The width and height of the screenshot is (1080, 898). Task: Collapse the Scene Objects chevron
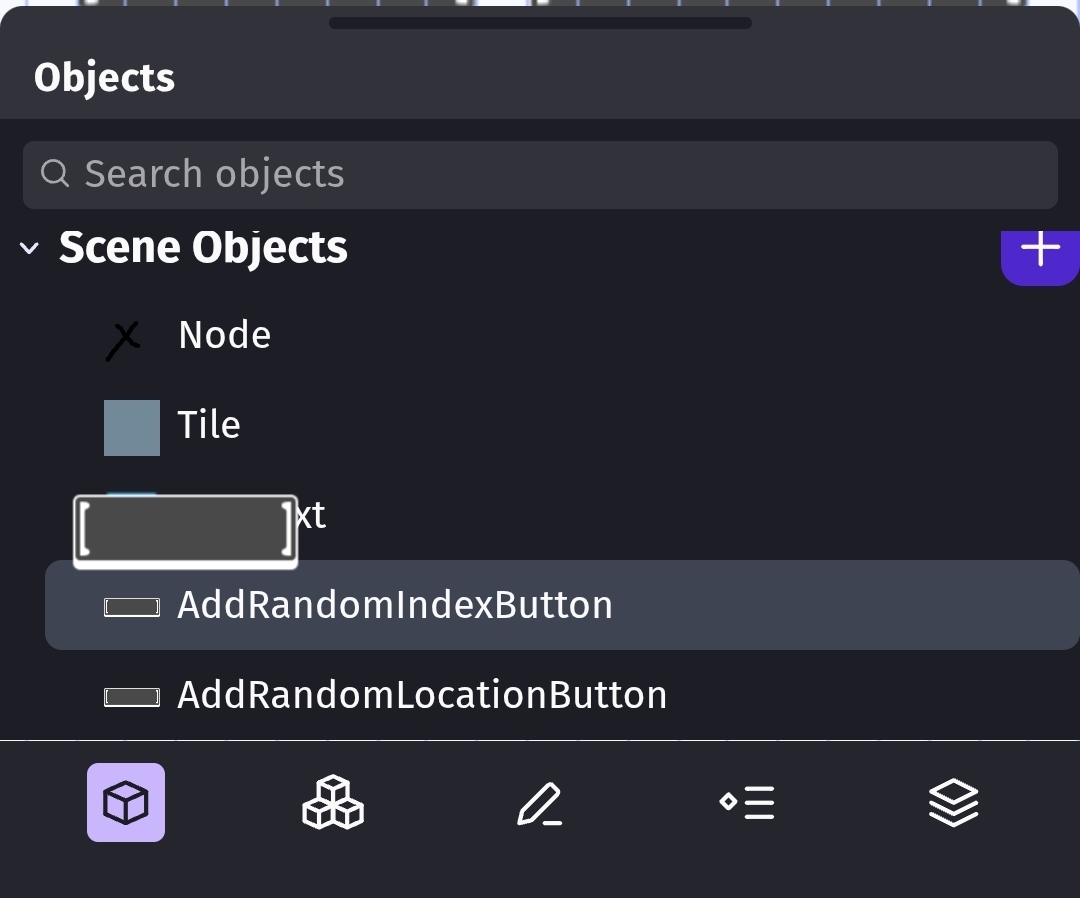[x=30, y=249]
